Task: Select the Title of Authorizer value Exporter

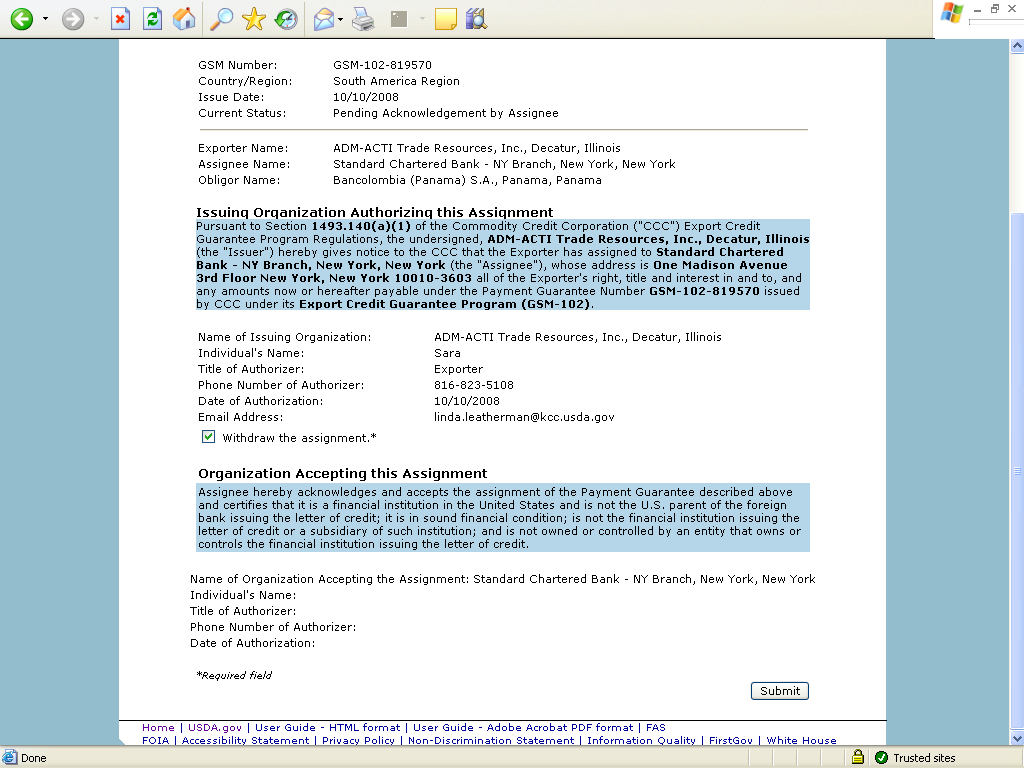Action: [458, 369]
